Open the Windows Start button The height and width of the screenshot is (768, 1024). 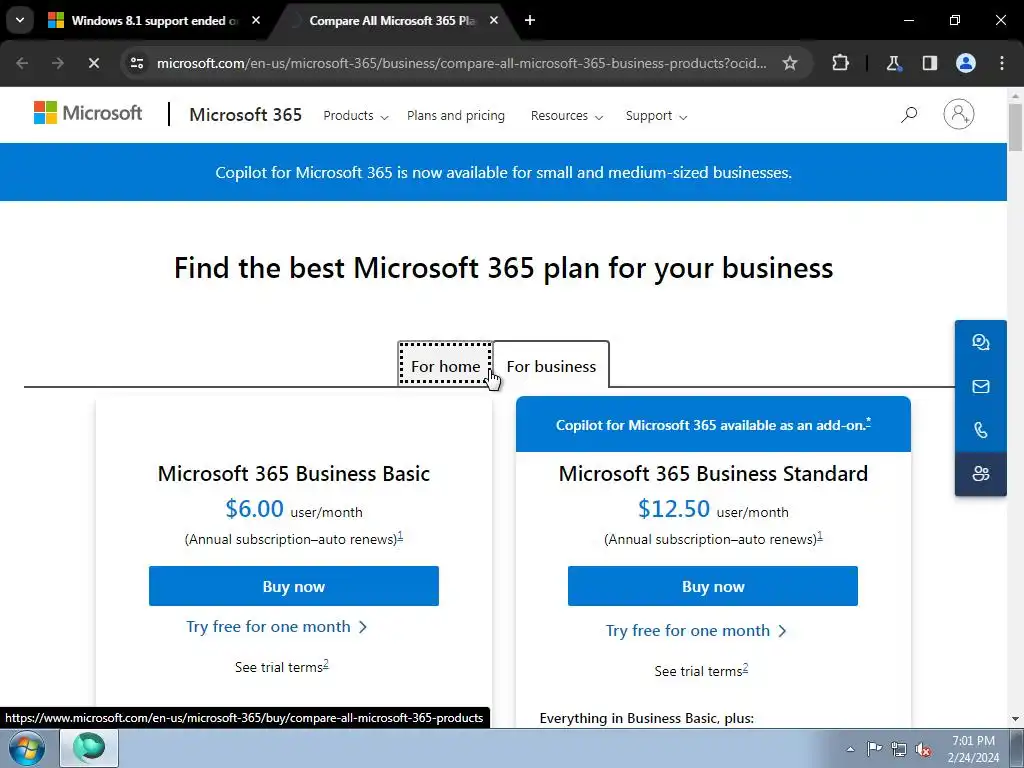pyautogui.click(x=27, y=748)
